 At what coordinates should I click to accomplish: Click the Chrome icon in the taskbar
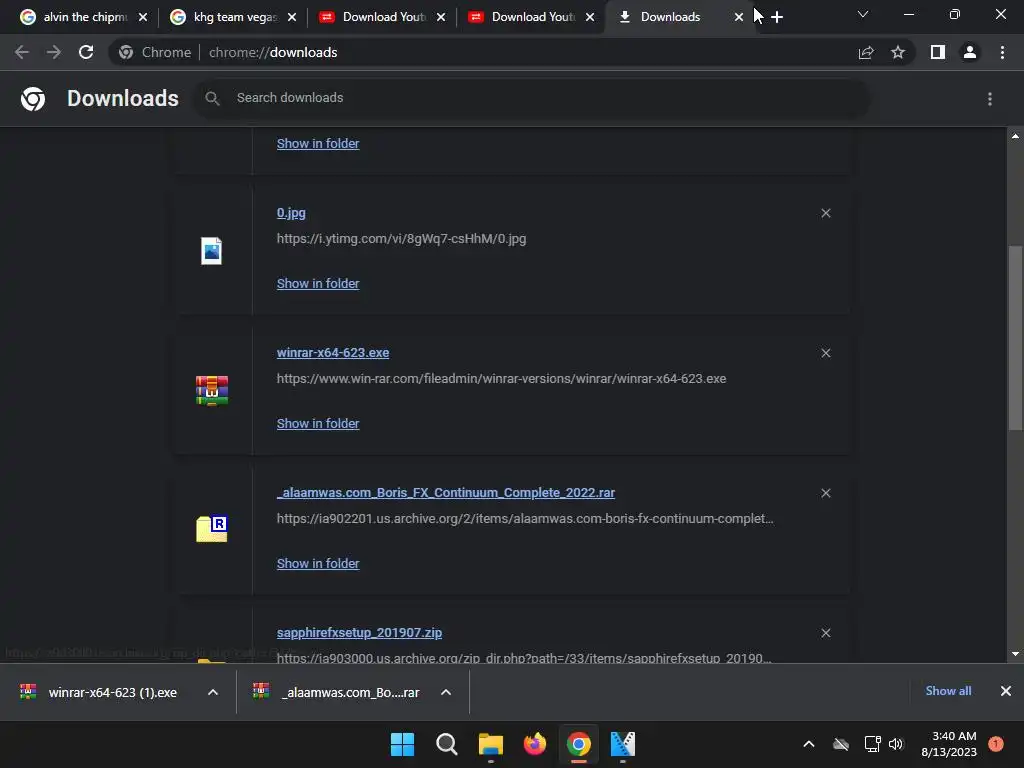click(x=579, y=744)
